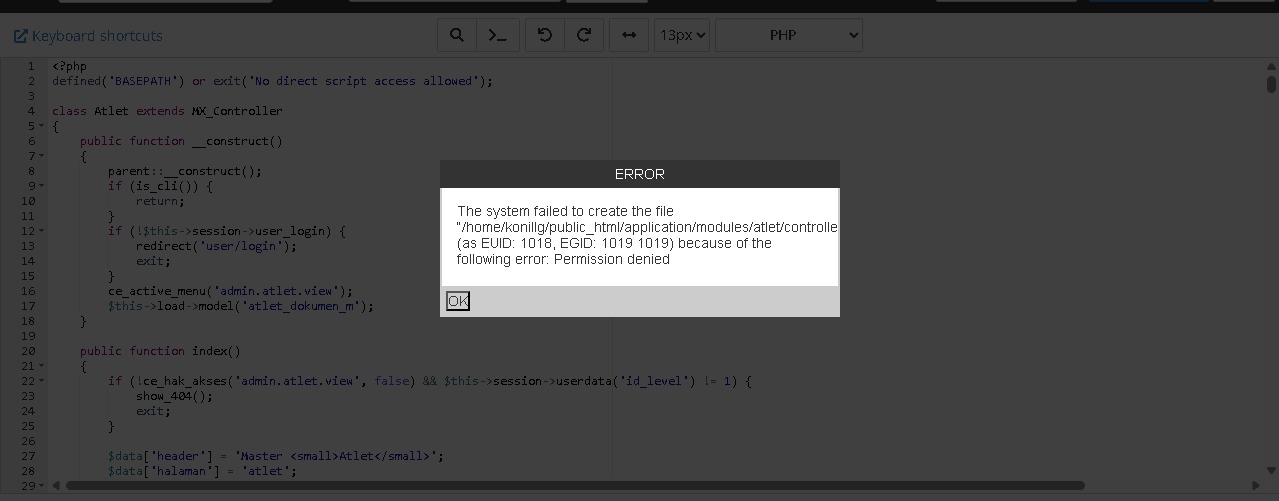The height and width of the screenshot is (501, 1279).
Task: Click line number 17 in the gutter
Action: (28, 306)
